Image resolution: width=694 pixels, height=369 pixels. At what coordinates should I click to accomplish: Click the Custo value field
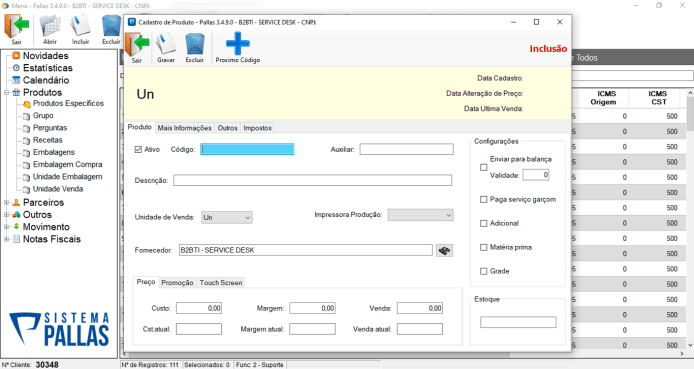click(x=199, y=308)
